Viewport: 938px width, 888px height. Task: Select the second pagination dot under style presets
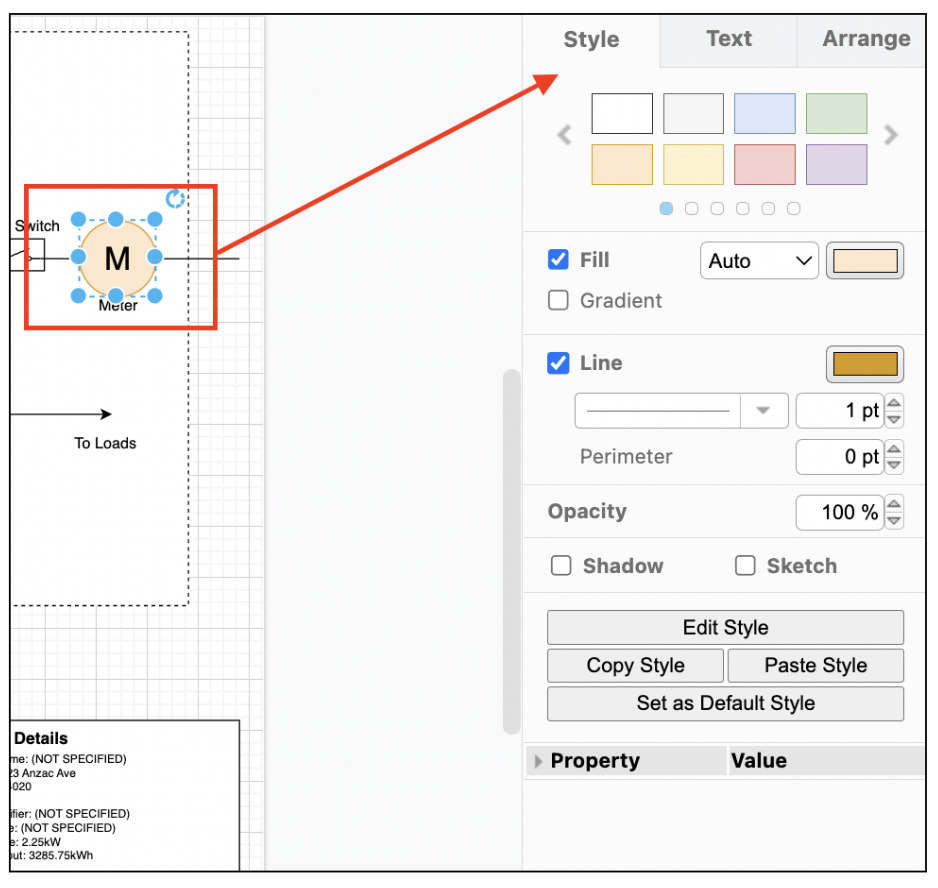(x=692, y=208)
